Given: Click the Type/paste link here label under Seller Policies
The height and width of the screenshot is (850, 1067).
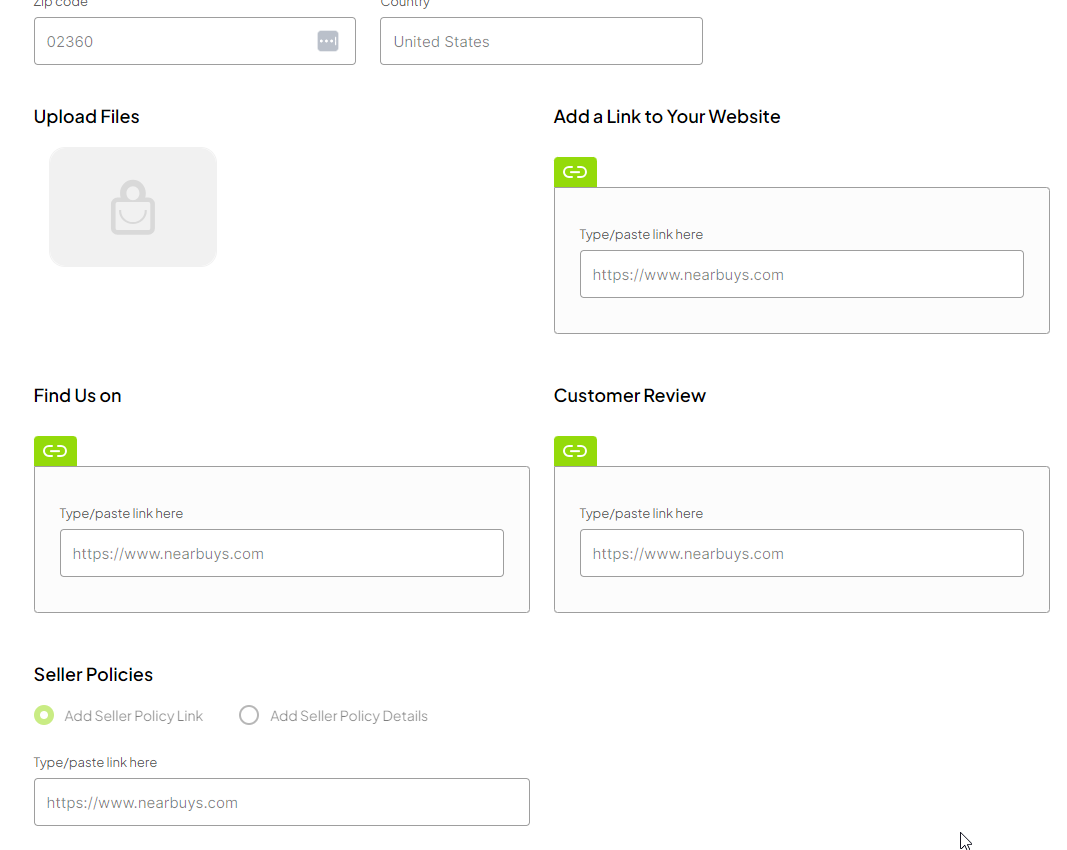Looking at the screenshot, I should coord(95,762).
